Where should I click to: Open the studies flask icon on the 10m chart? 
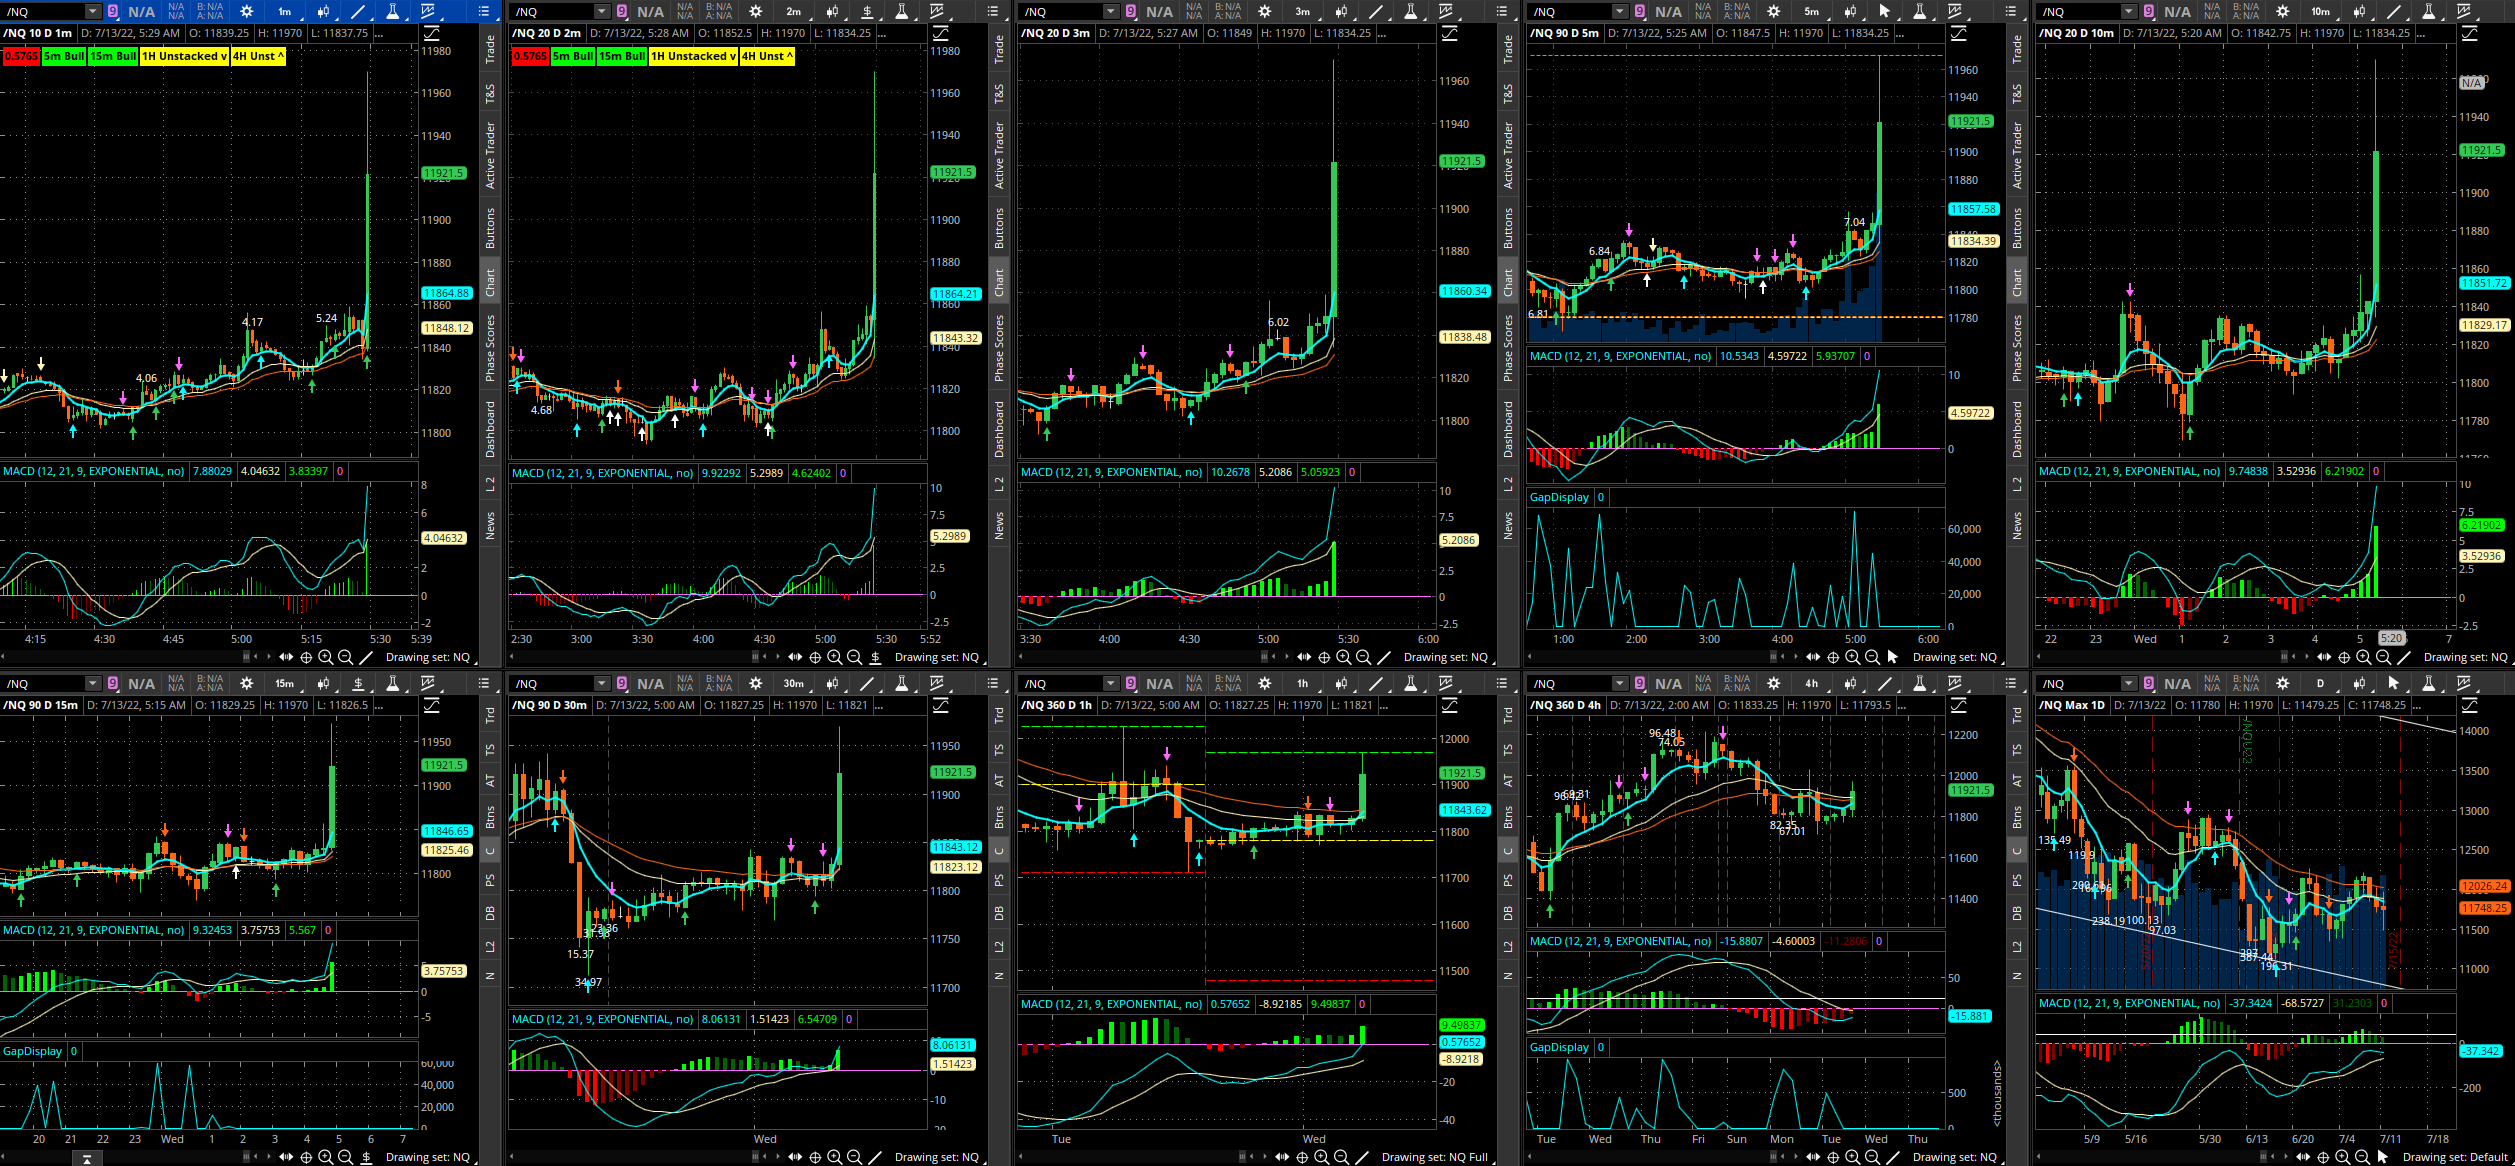pyautogui.click(x=2429, y=12)
